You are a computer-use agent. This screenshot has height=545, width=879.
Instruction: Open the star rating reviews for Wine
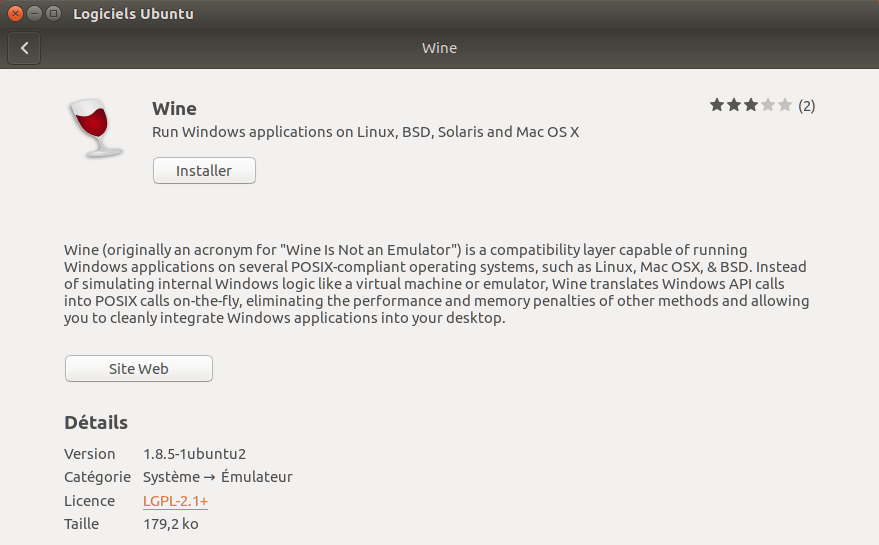750,105
